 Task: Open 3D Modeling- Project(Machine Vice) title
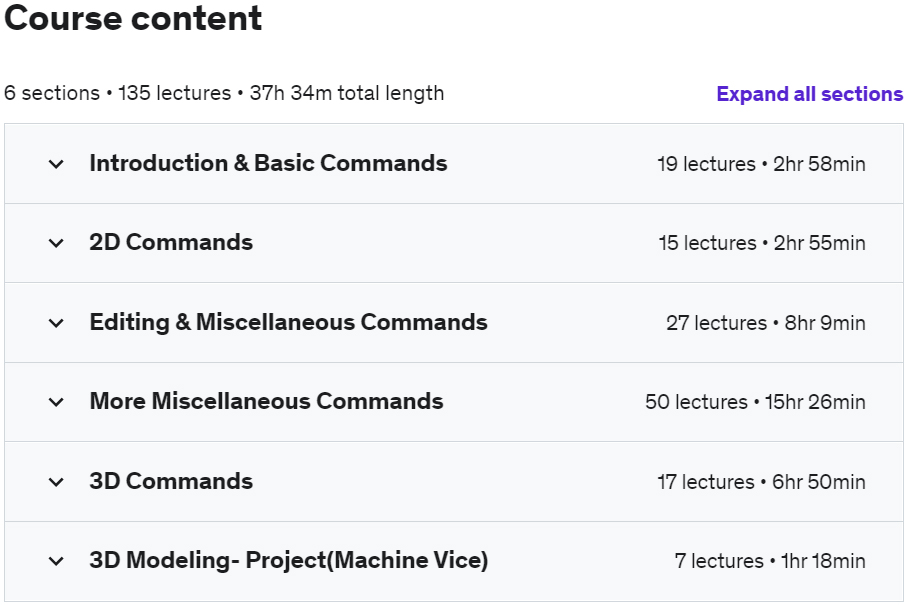pos(289,560)
